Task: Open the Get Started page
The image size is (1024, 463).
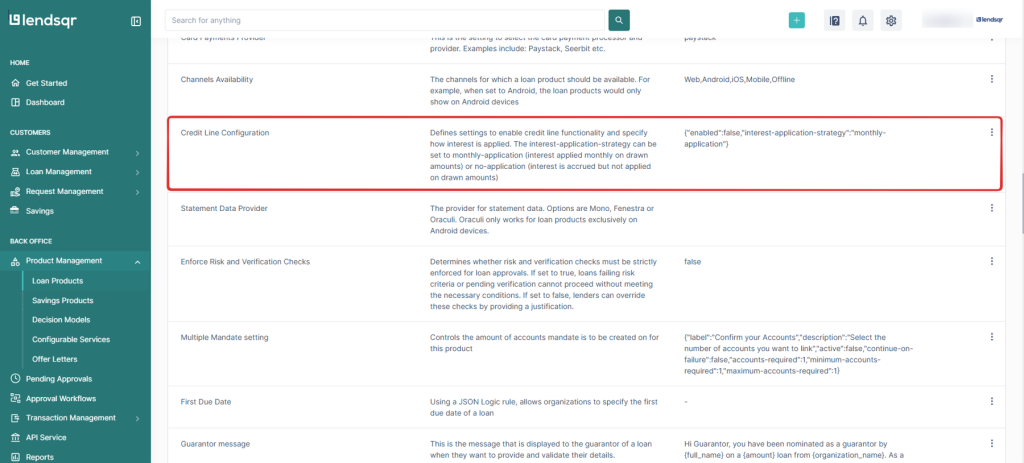Action: pos(46,83)
